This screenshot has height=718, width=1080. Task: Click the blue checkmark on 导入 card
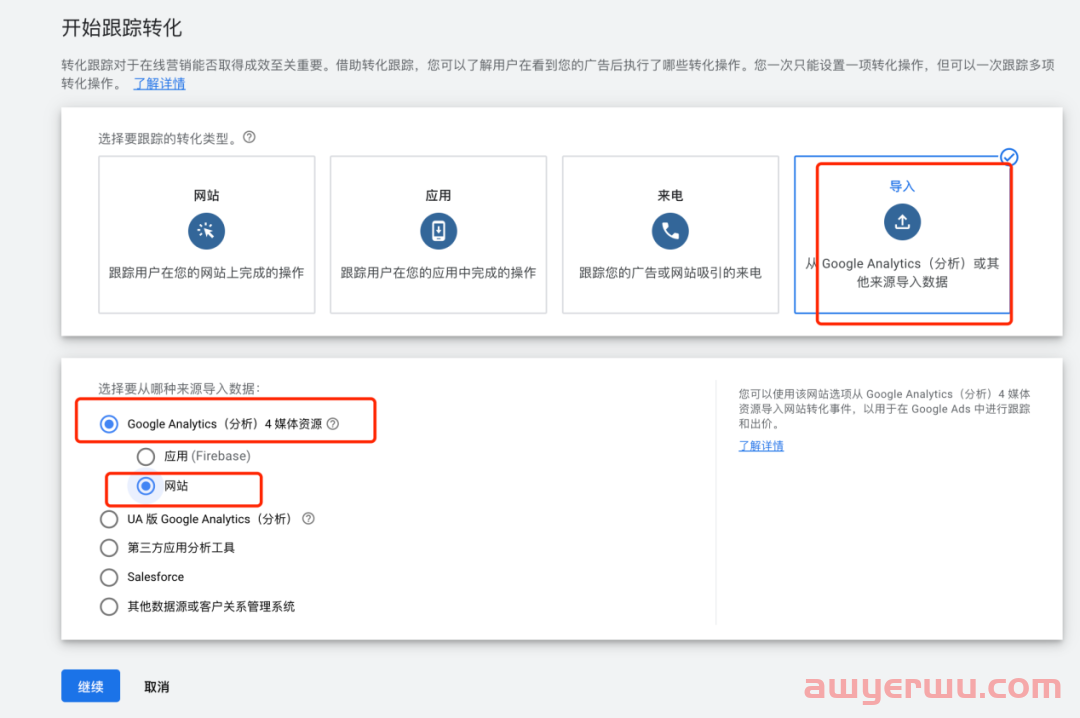point(1009,157)
